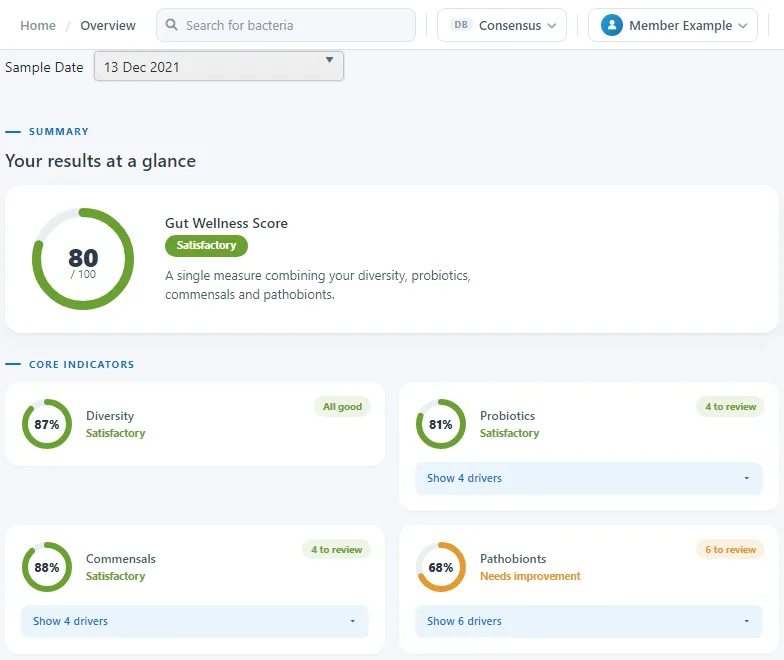Open the Sample Date dropdown
Image resolution: width=784 pixels, height=660 pixels.
[x=219, y=66]
